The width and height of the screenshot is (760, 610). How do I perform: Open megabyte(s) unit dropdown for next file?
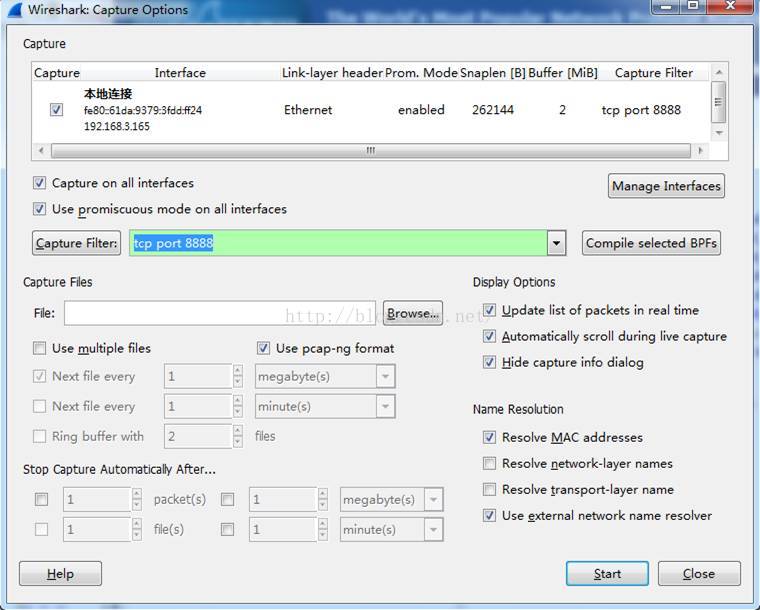point(385,376)
